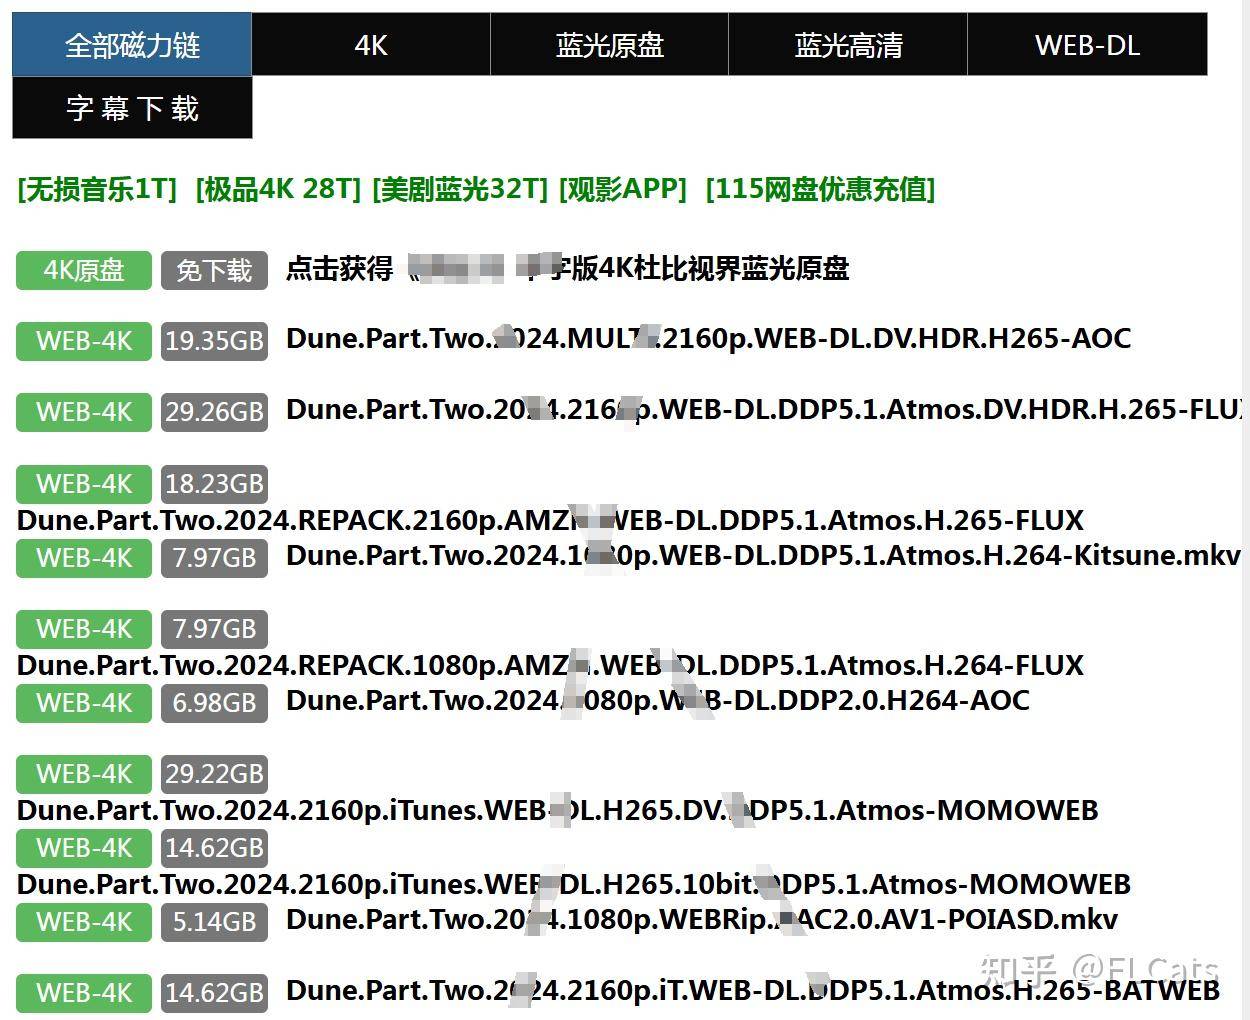Click the 7.97GB badge beside the Kitsune.mkv release
1250x1020 pixels.
214,558
